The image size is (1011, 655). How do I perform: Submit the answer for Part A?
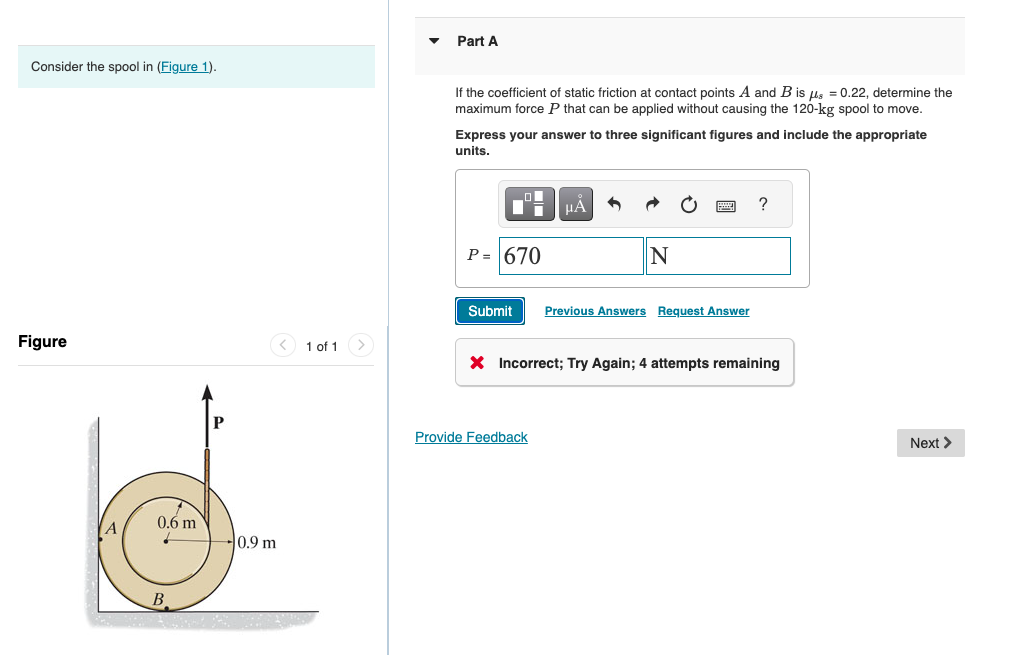click(489, 310)
